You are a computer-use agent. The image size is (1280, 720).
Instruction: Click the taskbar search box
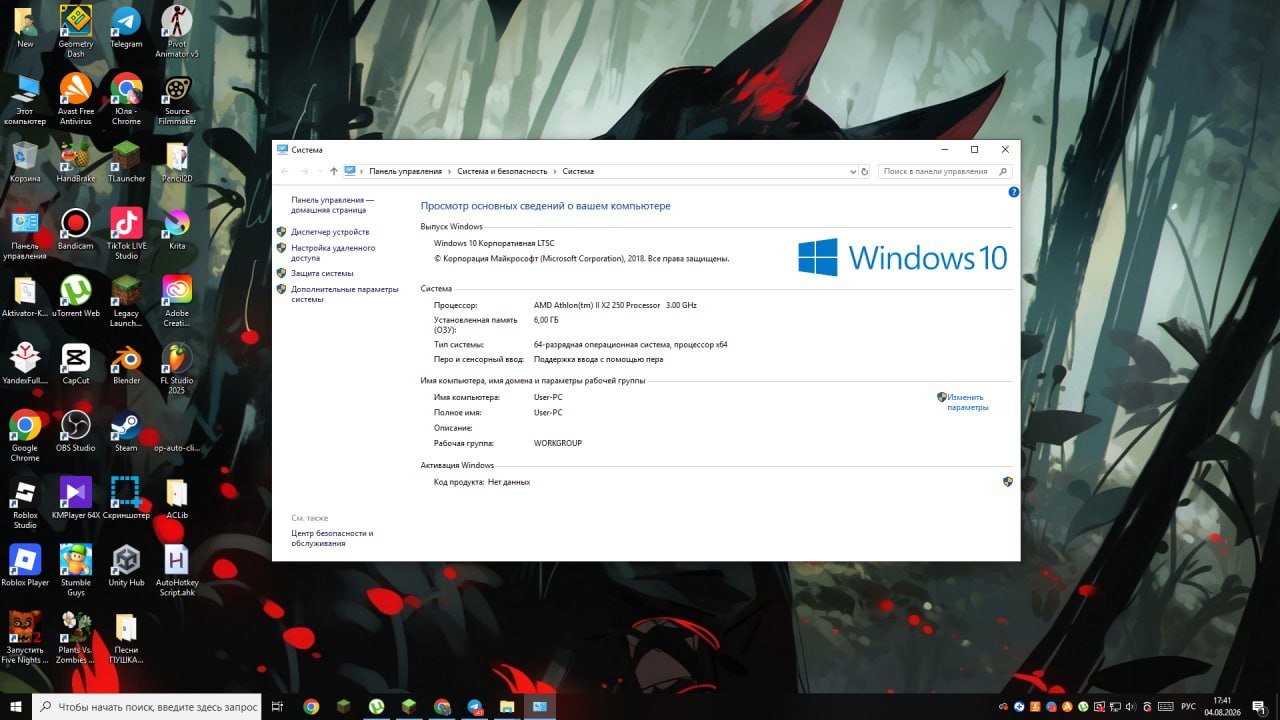[x=147, y=707]
